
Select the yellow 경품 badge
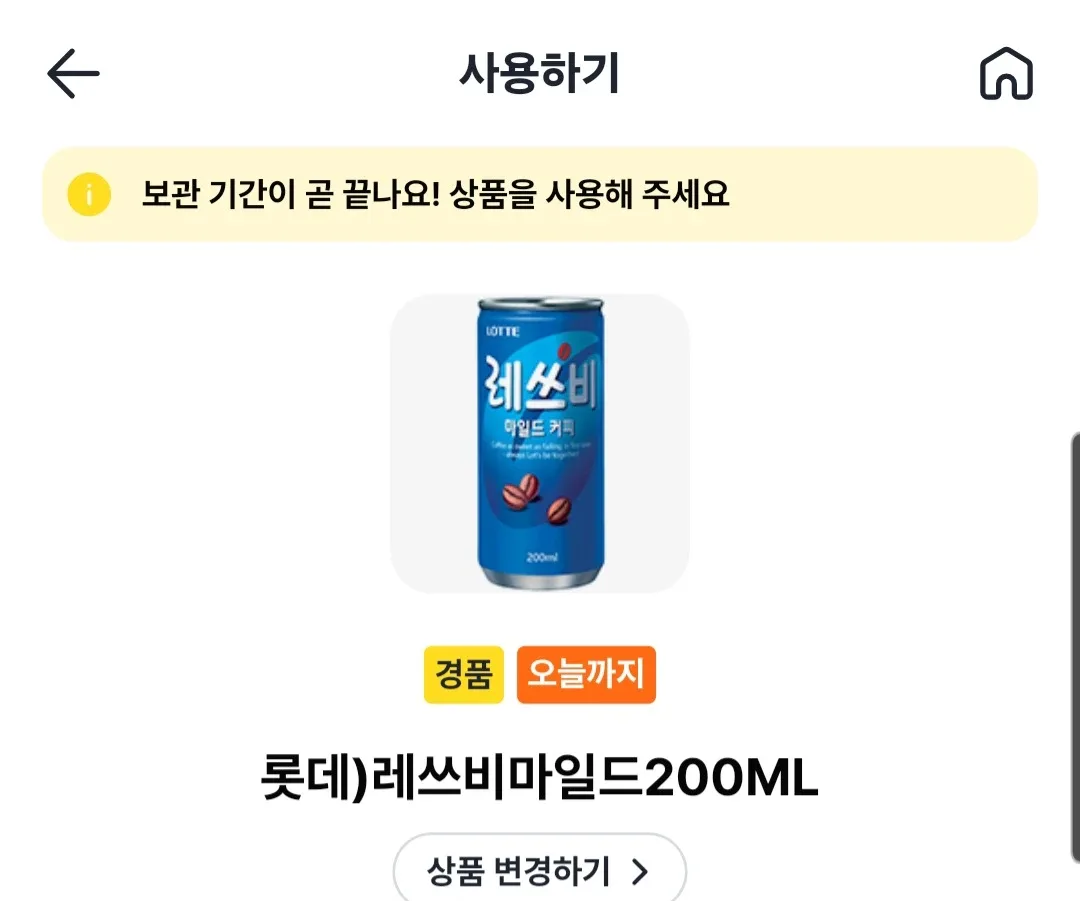(464, 674)
